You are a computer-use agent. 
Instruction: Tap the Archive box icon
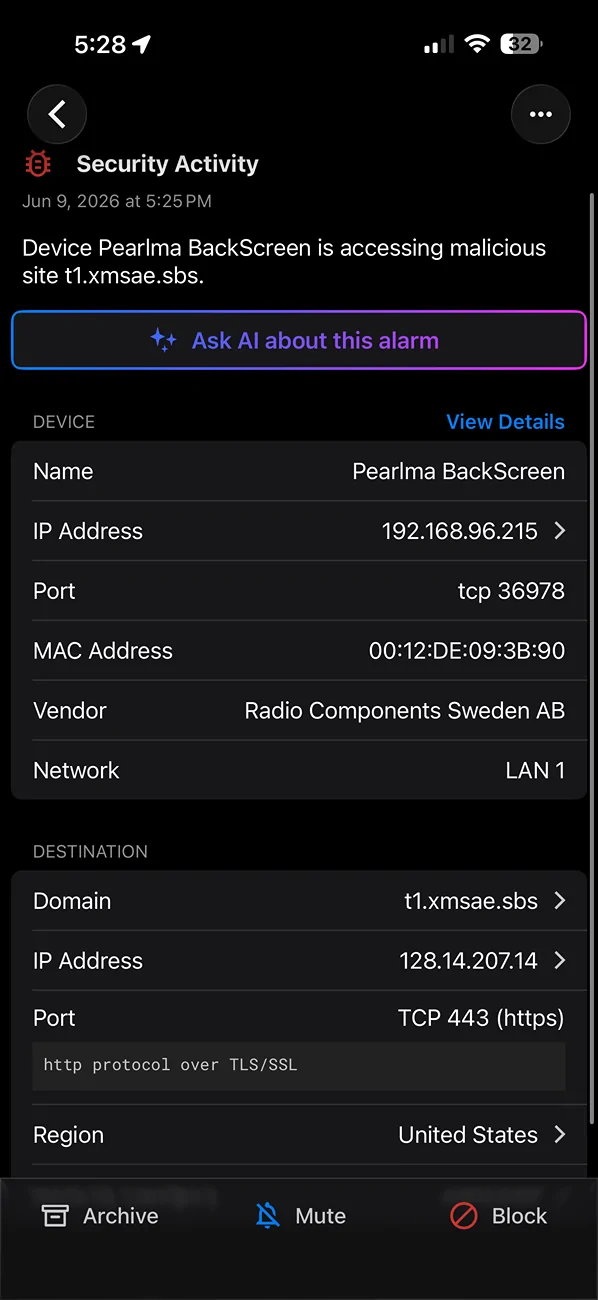55,1216
